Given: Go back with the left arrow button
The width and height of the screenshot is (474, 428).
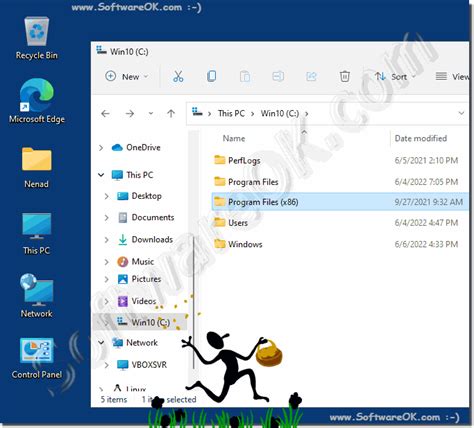Looking at the screenshot, I should click(105, 114).
